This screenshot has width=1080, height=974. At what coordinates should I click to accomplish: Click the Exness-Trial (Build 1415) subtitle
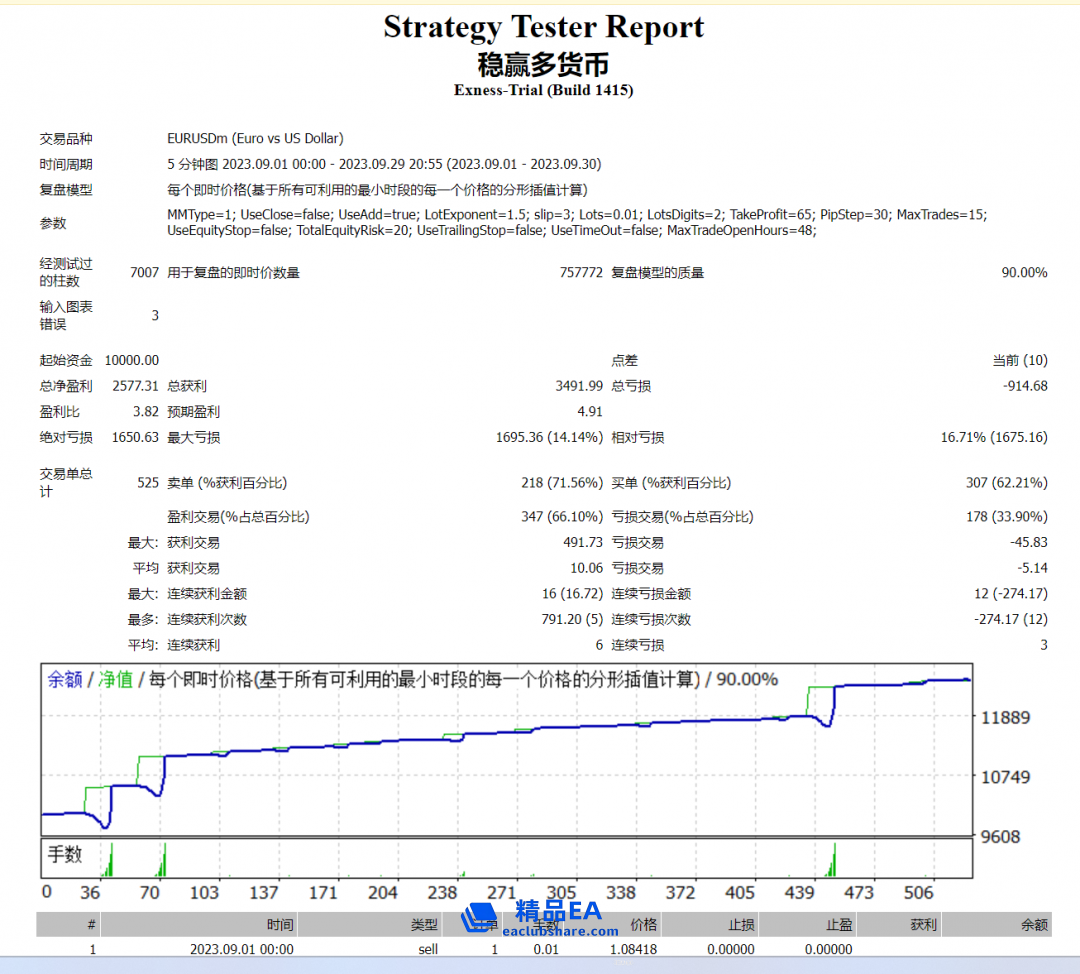pos(543,90)
